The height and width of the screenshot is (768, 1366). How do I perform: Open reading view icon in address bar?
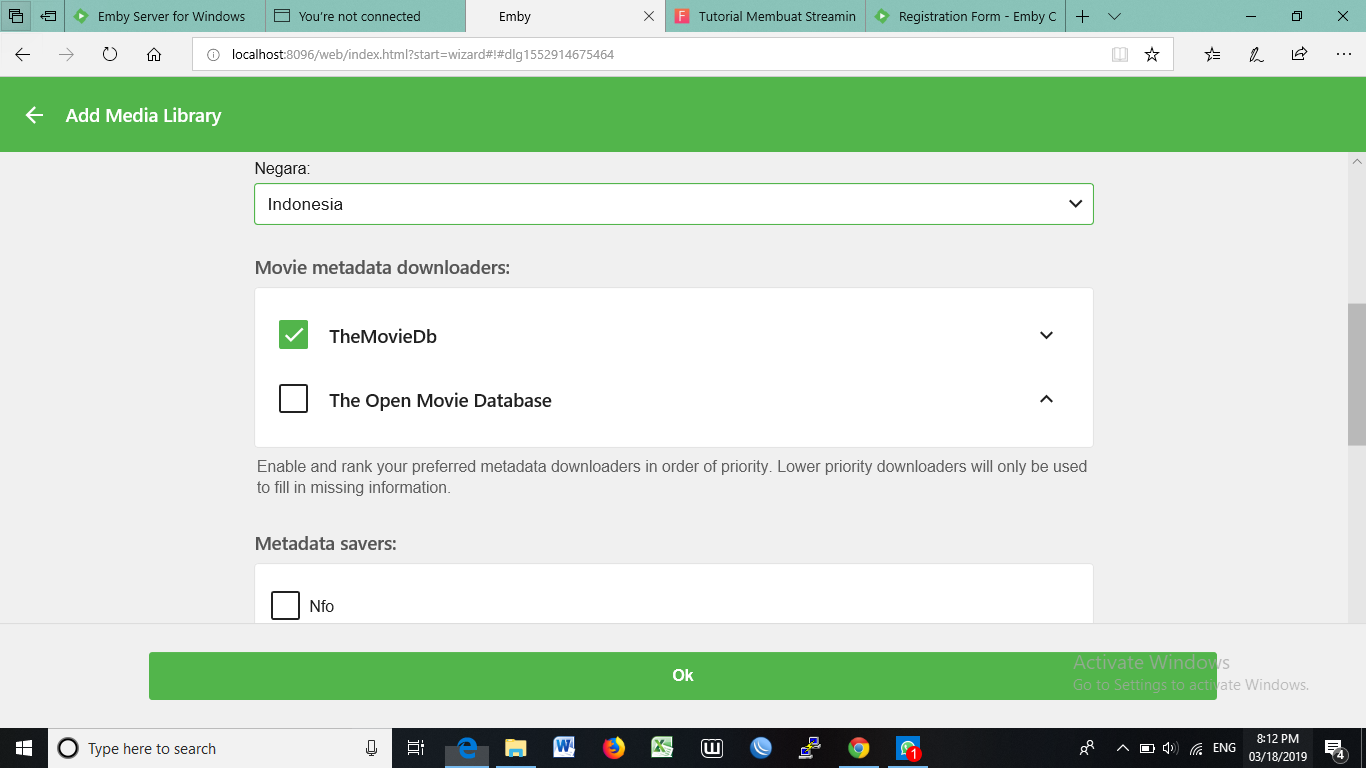click(x=1120, y=55)
